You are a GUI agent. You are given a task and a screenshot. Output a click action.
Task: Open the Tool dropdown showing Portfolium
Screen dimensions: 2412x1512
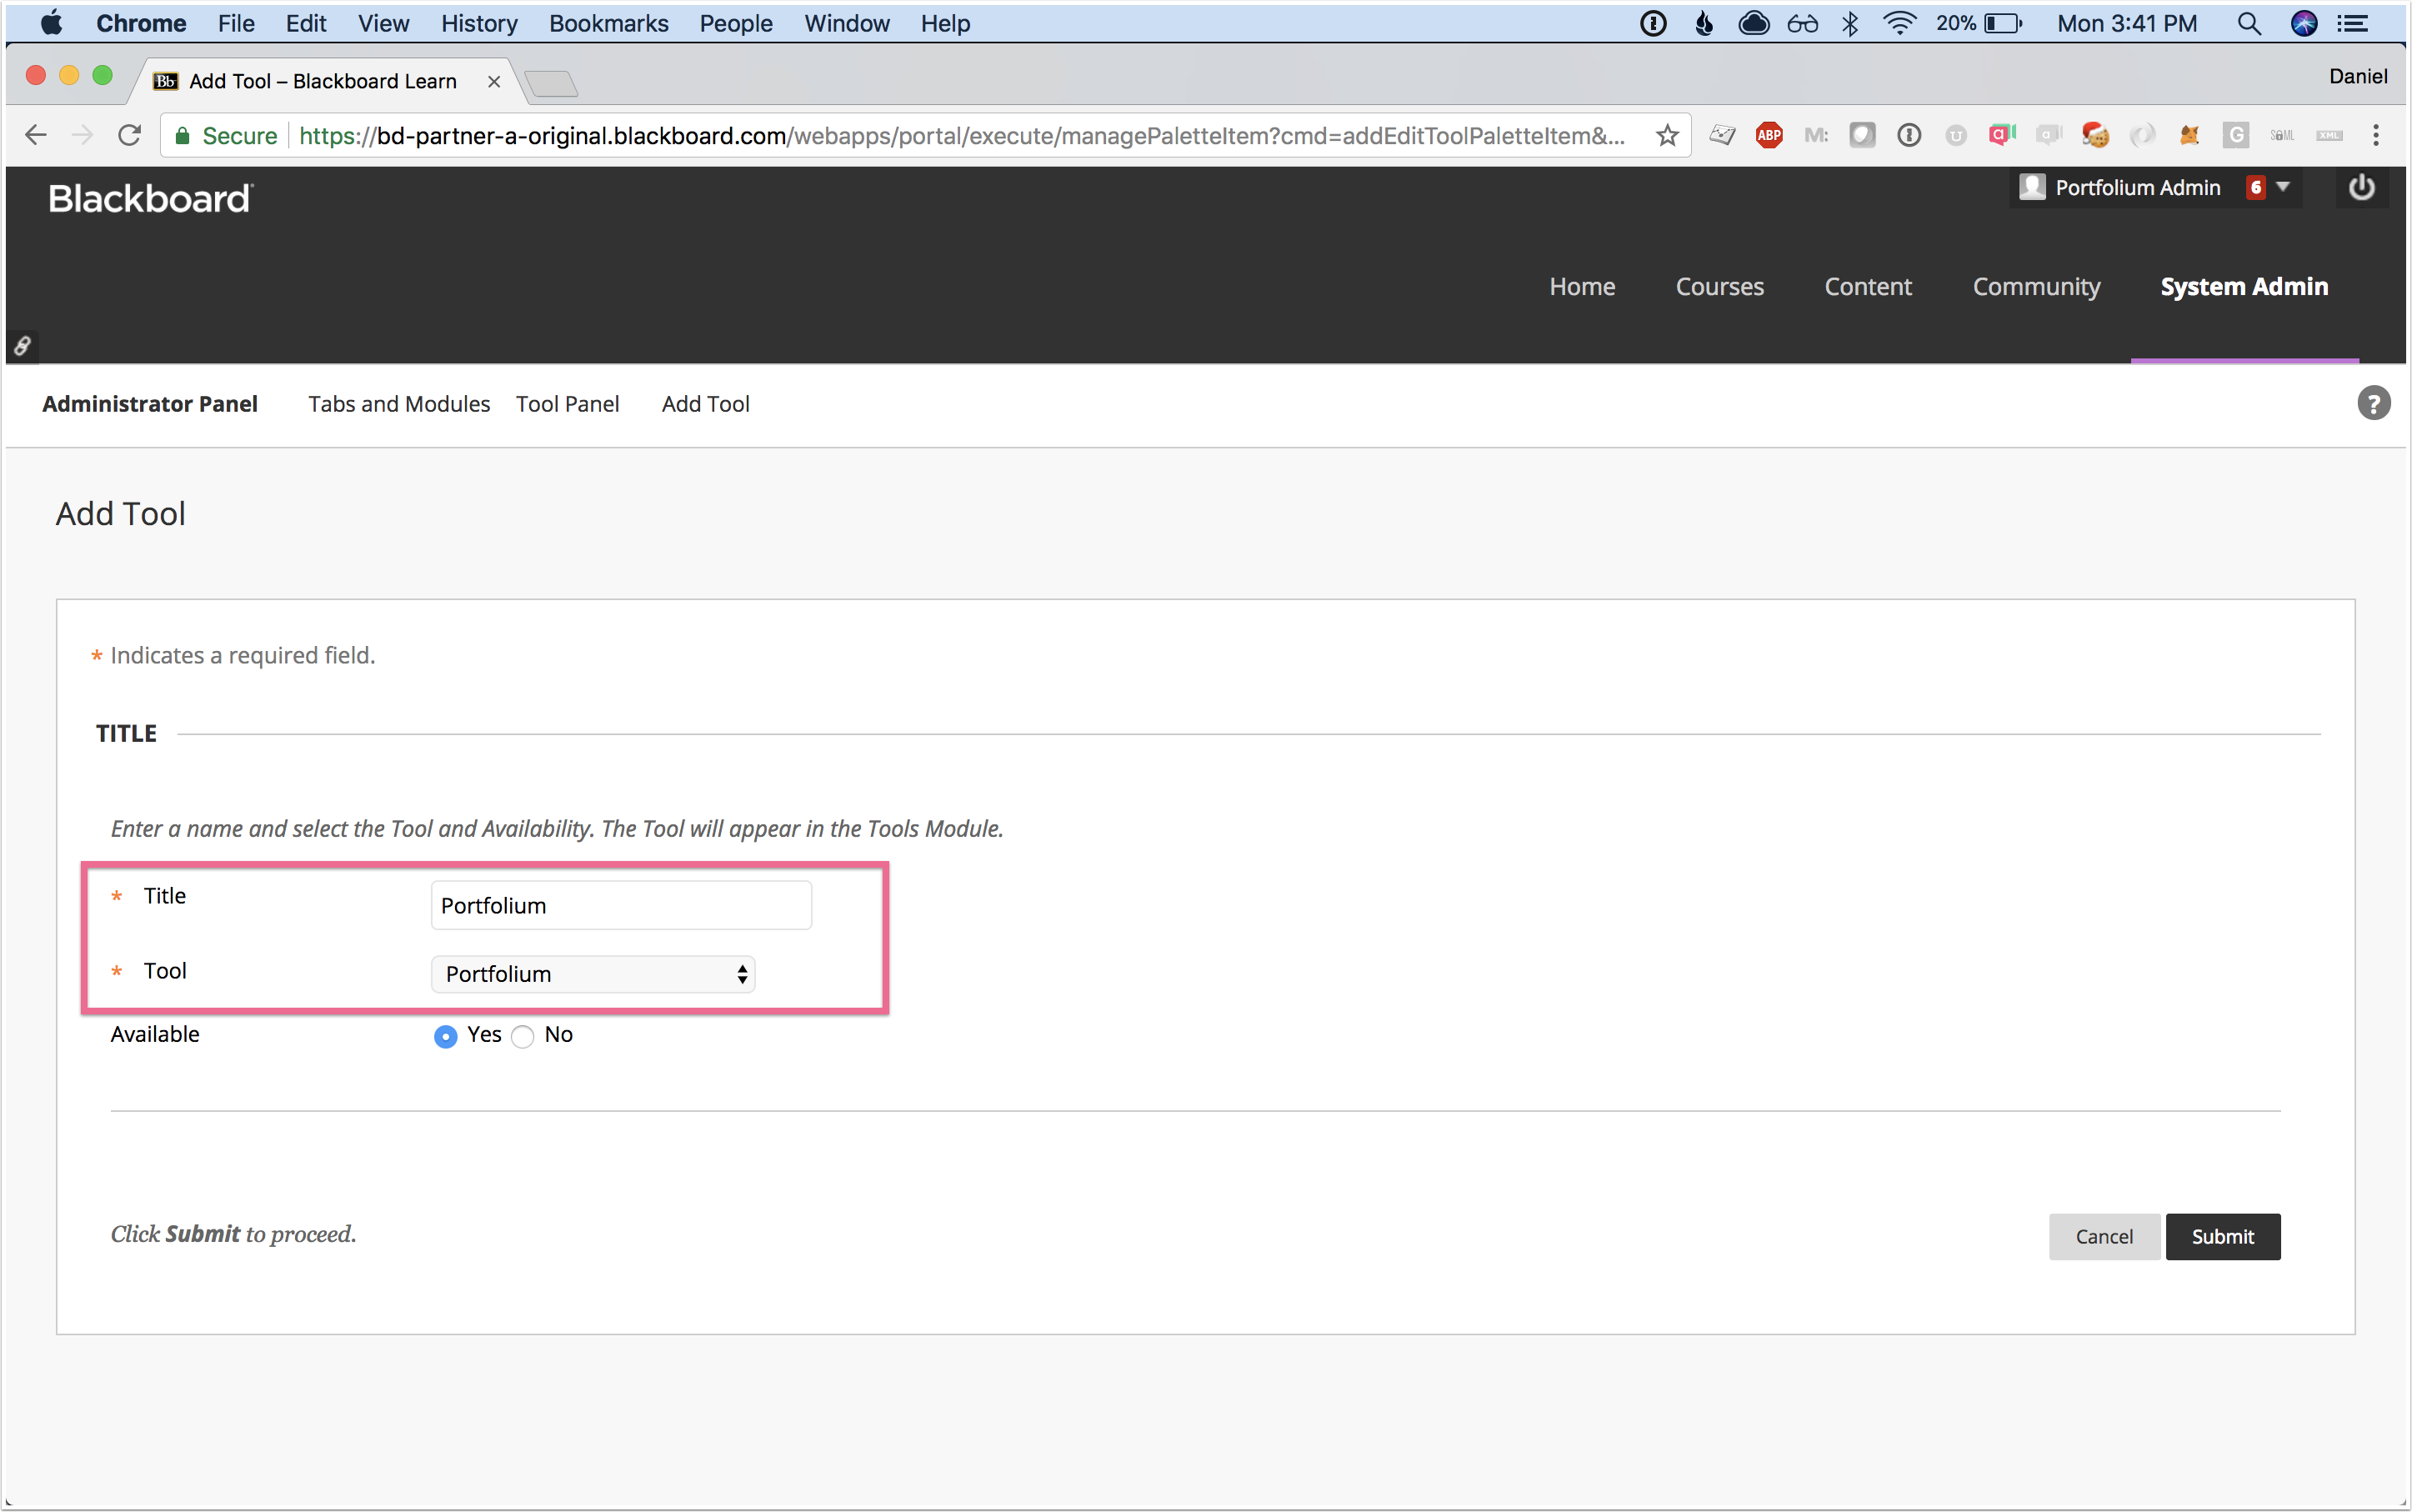click(593, 974)
